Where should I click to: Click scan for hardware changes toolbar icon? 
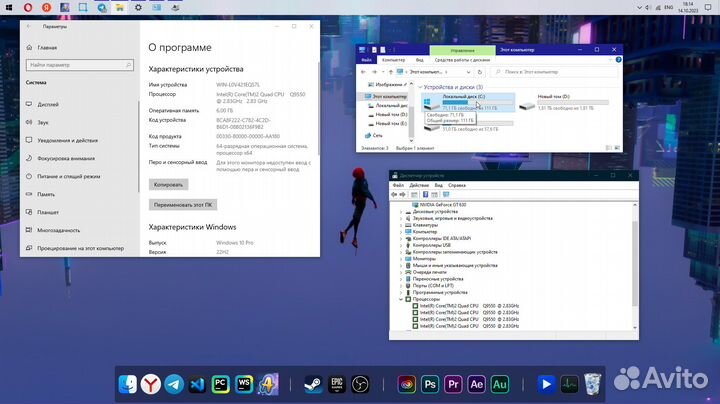point(446,195)
